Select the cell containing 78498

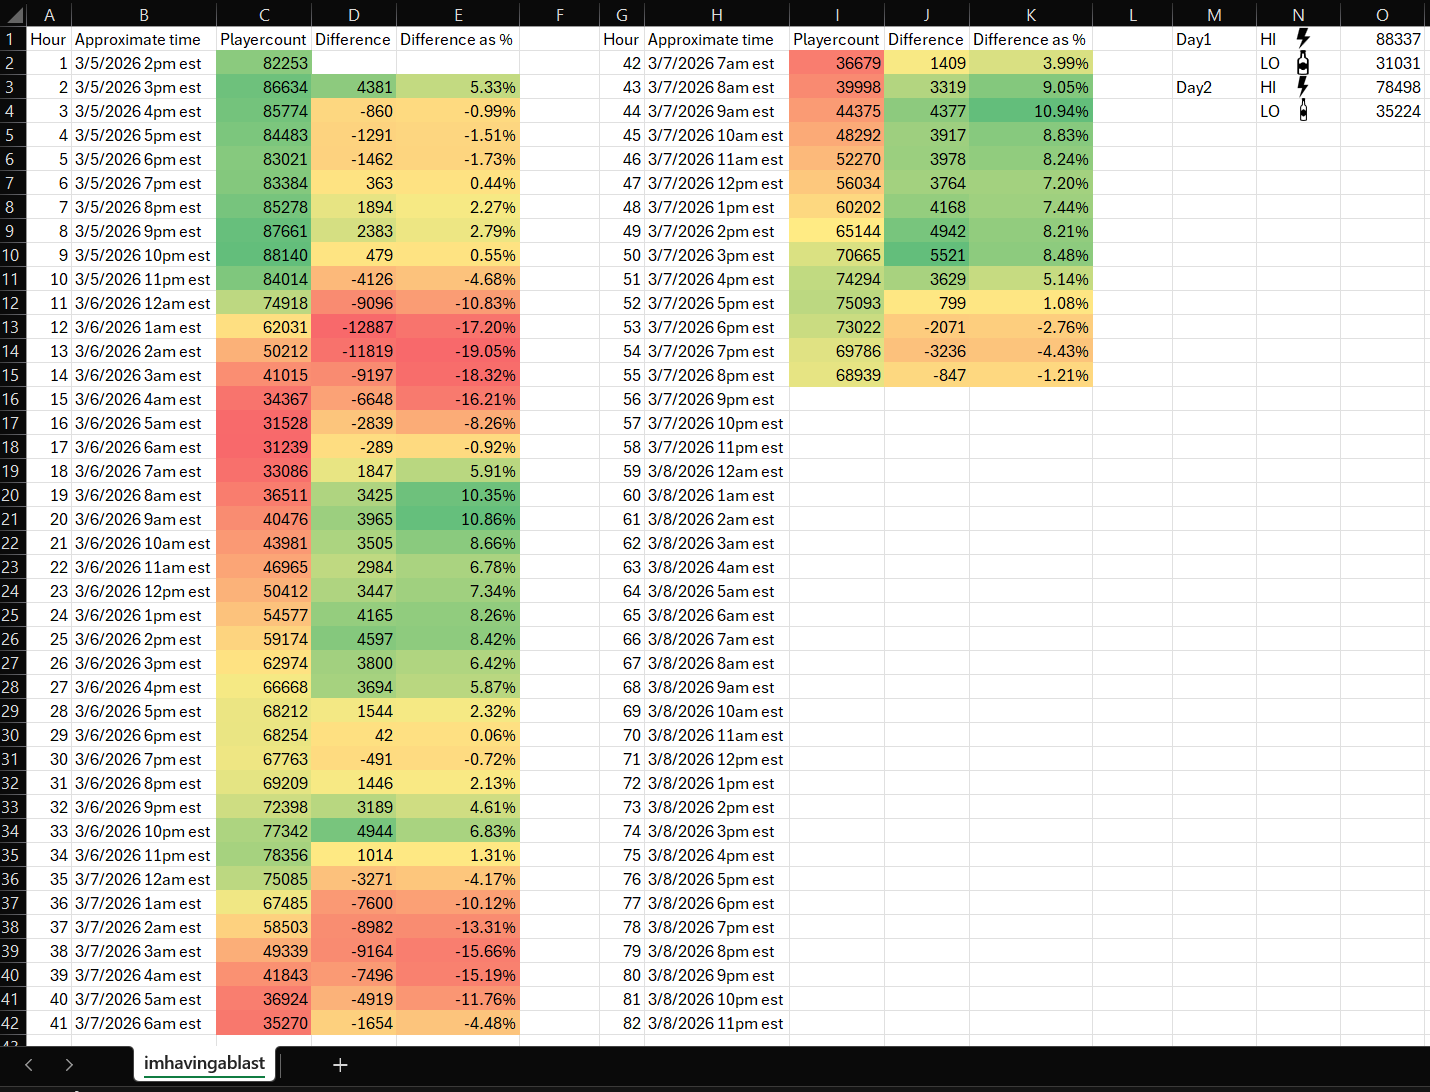(x=1382, y=87)
